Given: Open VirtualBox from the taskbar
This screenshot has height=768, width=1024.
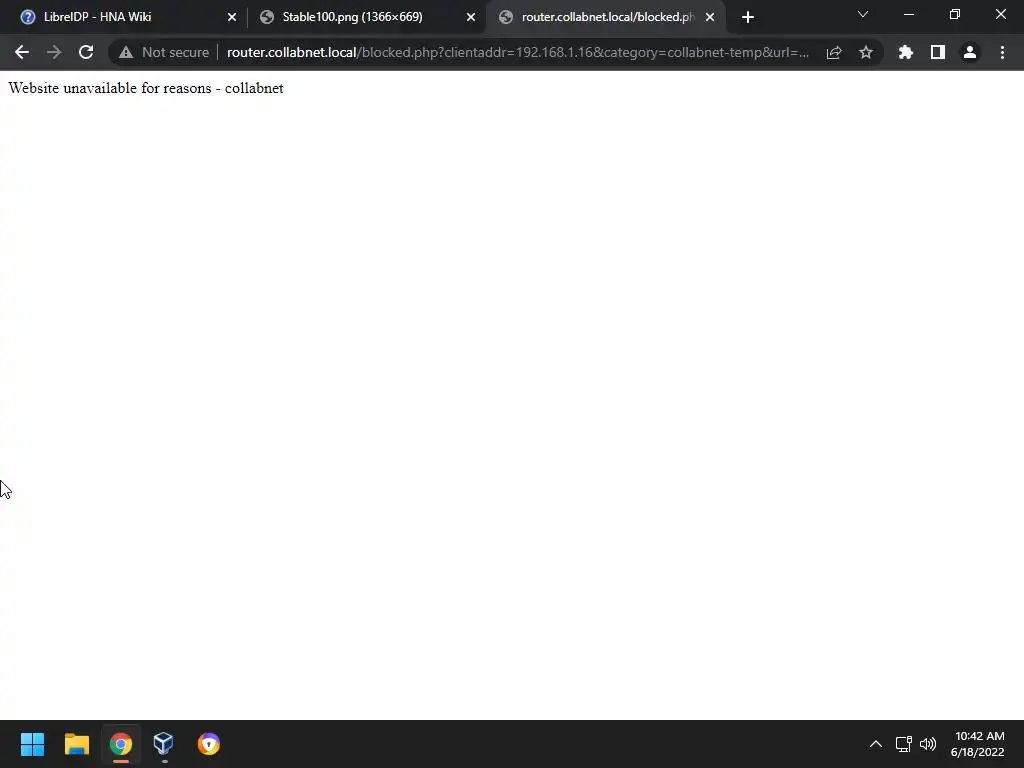Looking at the screenshot, I should [x=163, y=744].
